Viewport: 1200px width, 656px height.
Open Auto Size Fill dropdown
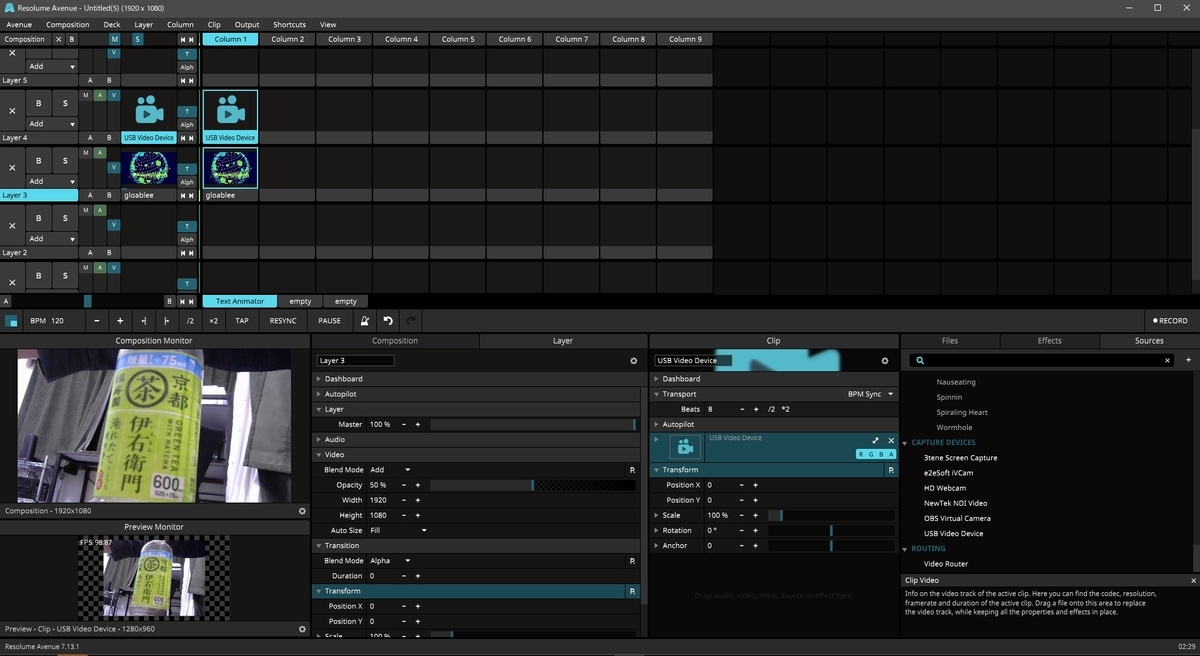point(398,530)
